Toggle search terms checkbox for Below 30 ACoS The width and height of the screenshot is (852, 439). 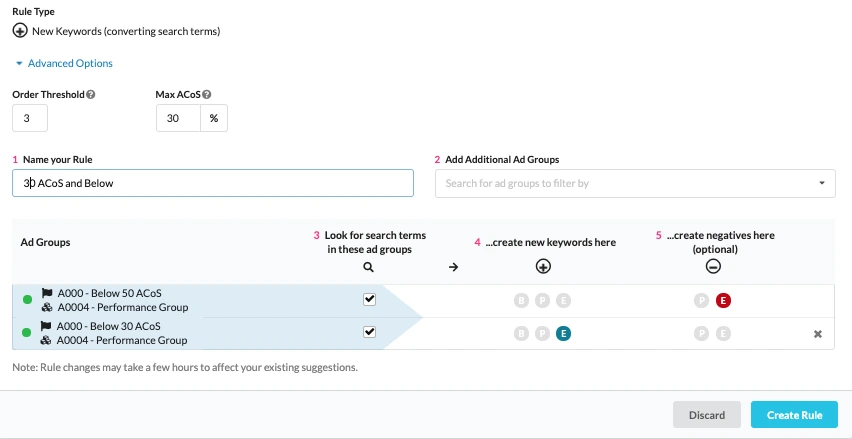369,332
